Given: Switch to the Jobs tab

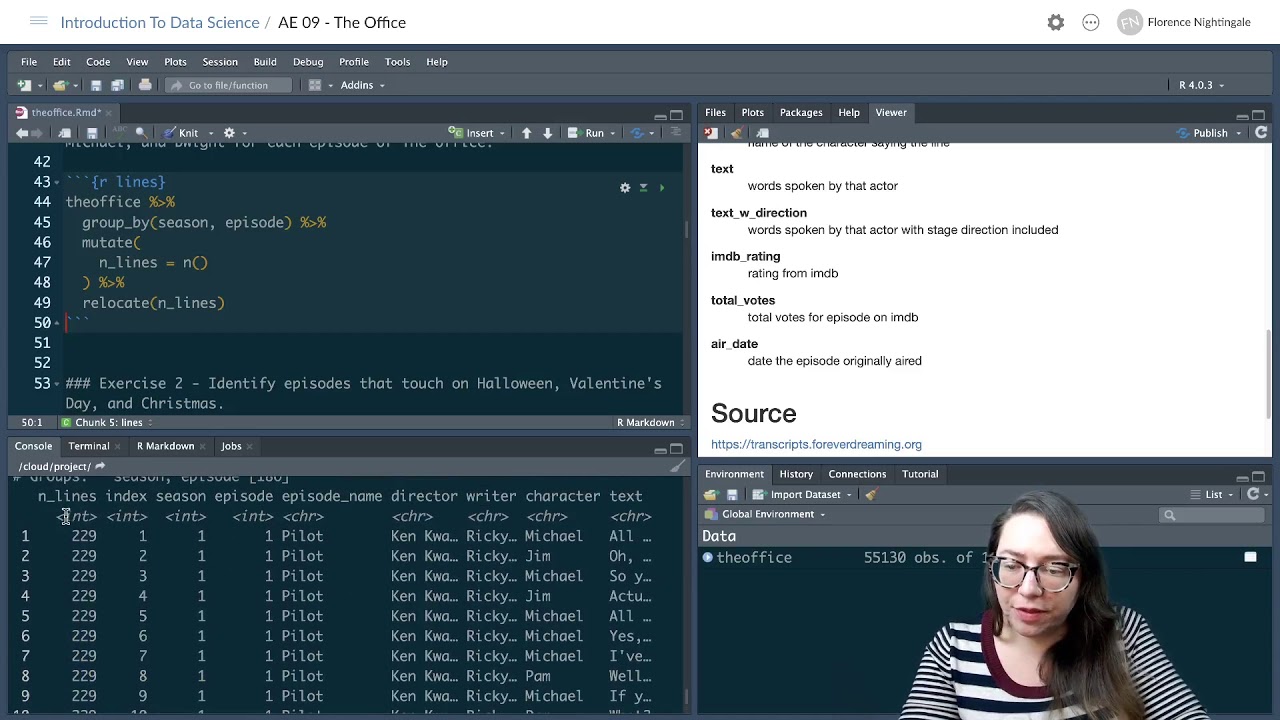Looking at the screenshot, I should click(x=231, y=446).
